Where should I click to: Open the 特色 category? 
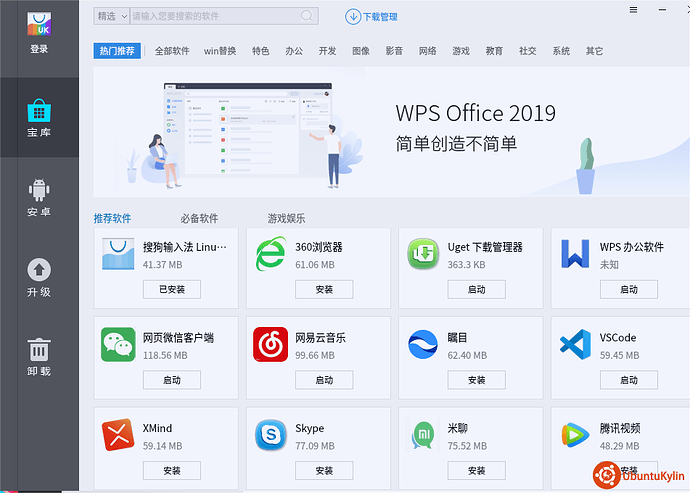pyautogui.click(x=261, y=51)
